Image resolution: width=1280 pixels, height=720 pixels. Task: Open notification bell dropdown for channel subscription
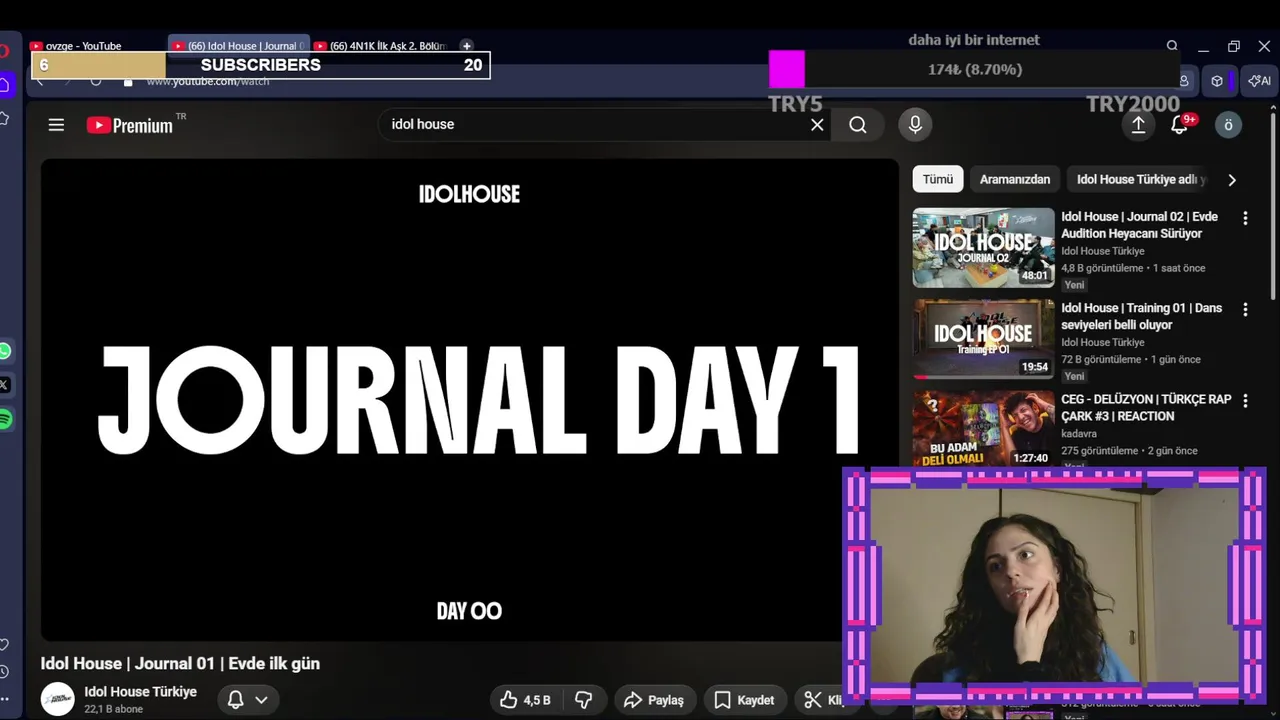click(x=248, y=700)
